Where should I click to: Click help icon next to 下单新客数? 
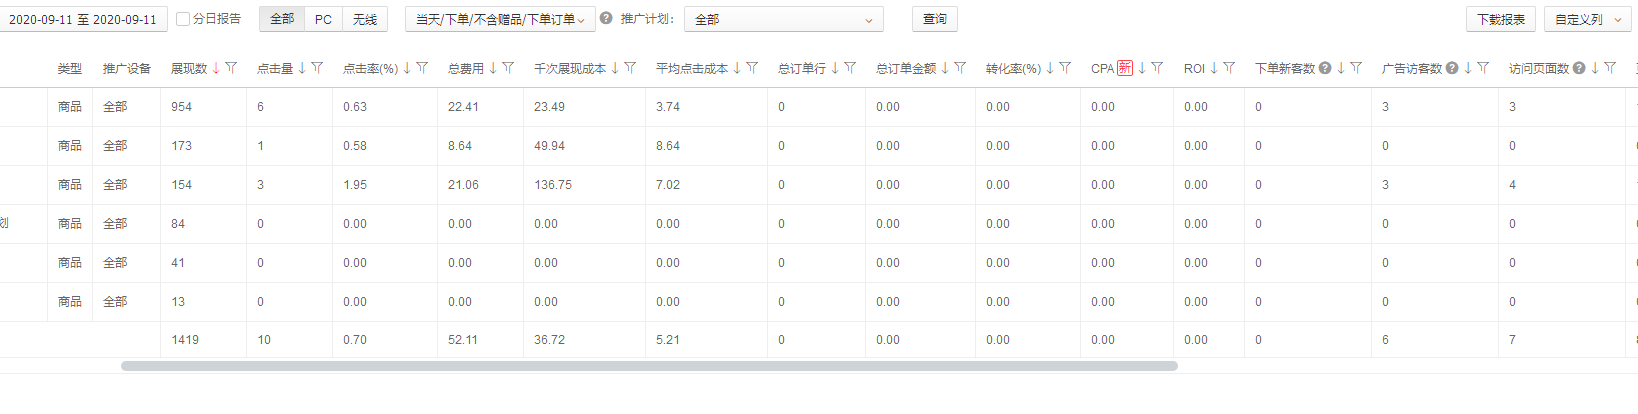(1325, 68)
